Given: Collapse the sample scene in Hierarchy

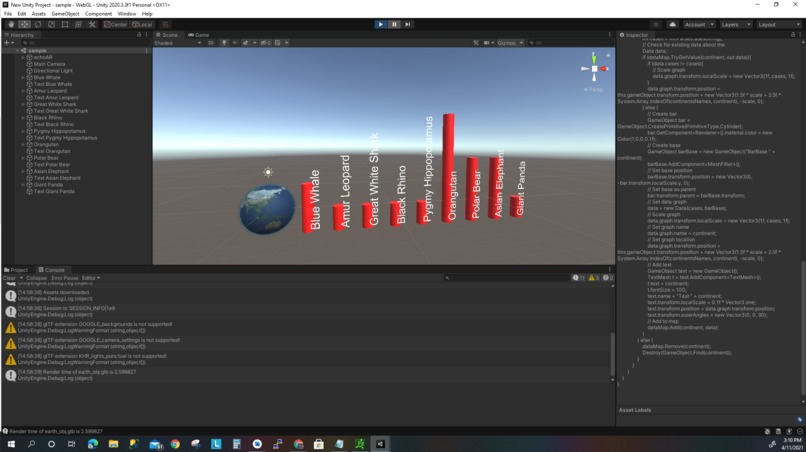Looking at the screenshot, I should coord(17,51).
